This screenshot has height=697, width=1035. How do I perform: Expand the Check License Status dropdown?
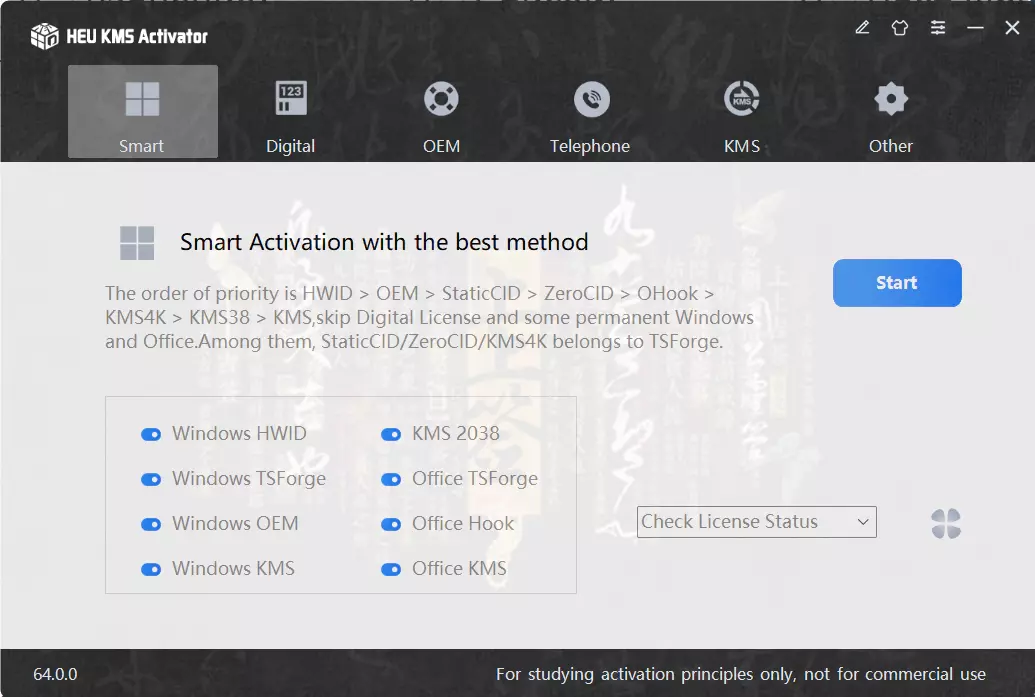(756, 522)
